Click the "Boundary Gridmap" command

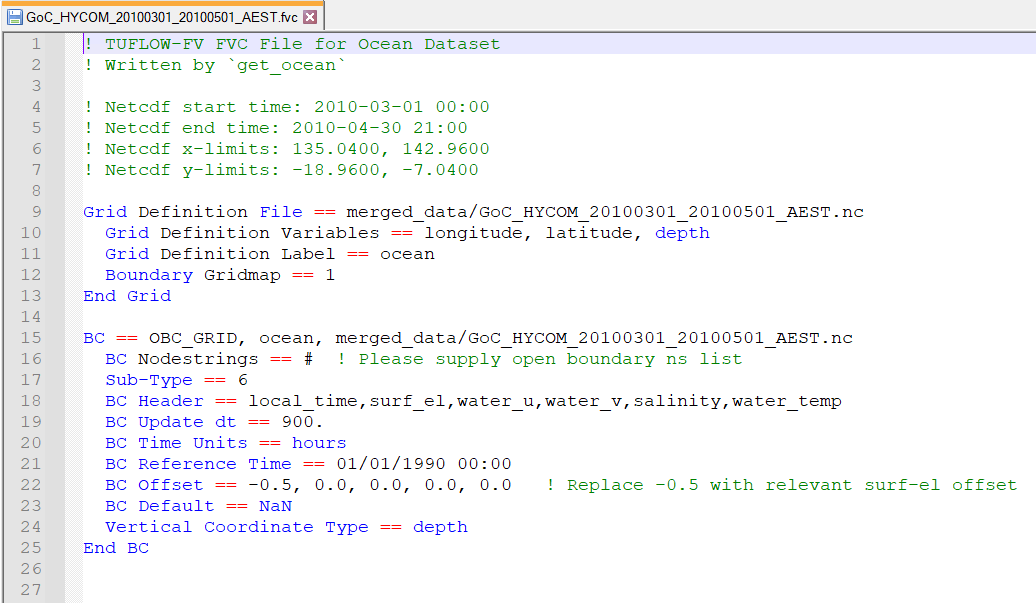tap(193, 275)
